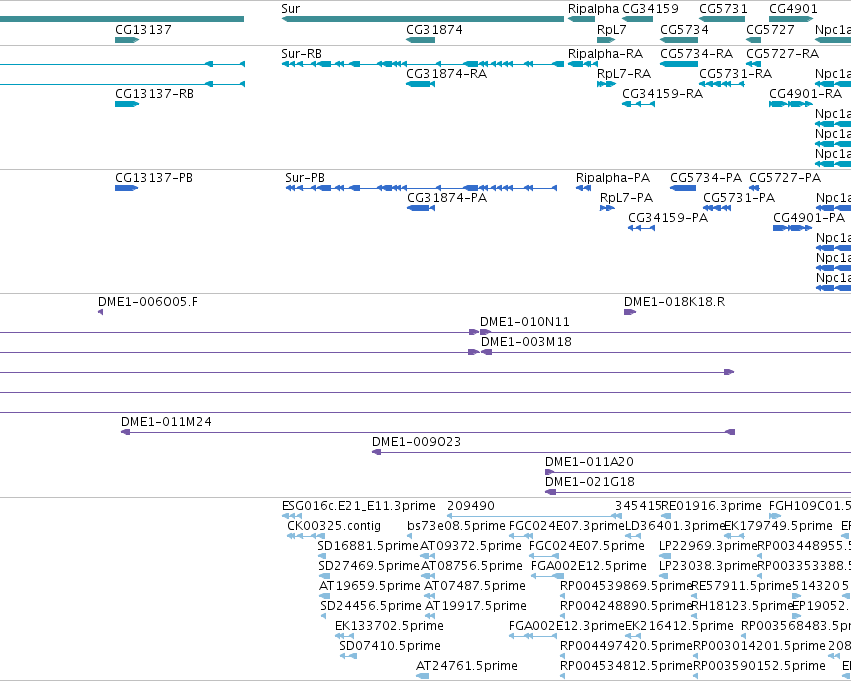The height and width of the screenshot is (681, 851).
Task: Select the Sur gene label
Action: (290, 9)
